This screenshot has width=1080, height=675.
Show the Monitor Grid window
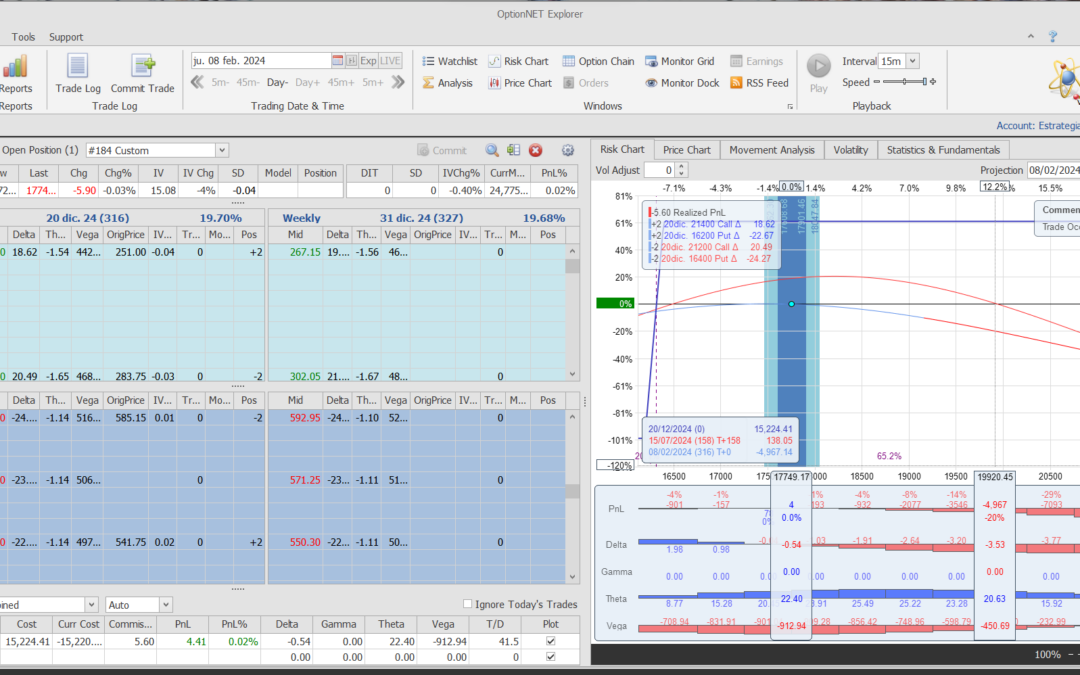click(x=679, y=61)
